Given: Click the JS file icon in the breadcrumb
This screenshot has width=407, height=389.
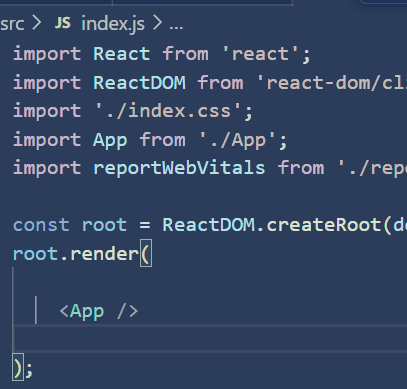Looking at the screenshot, I should pos(63,23).
